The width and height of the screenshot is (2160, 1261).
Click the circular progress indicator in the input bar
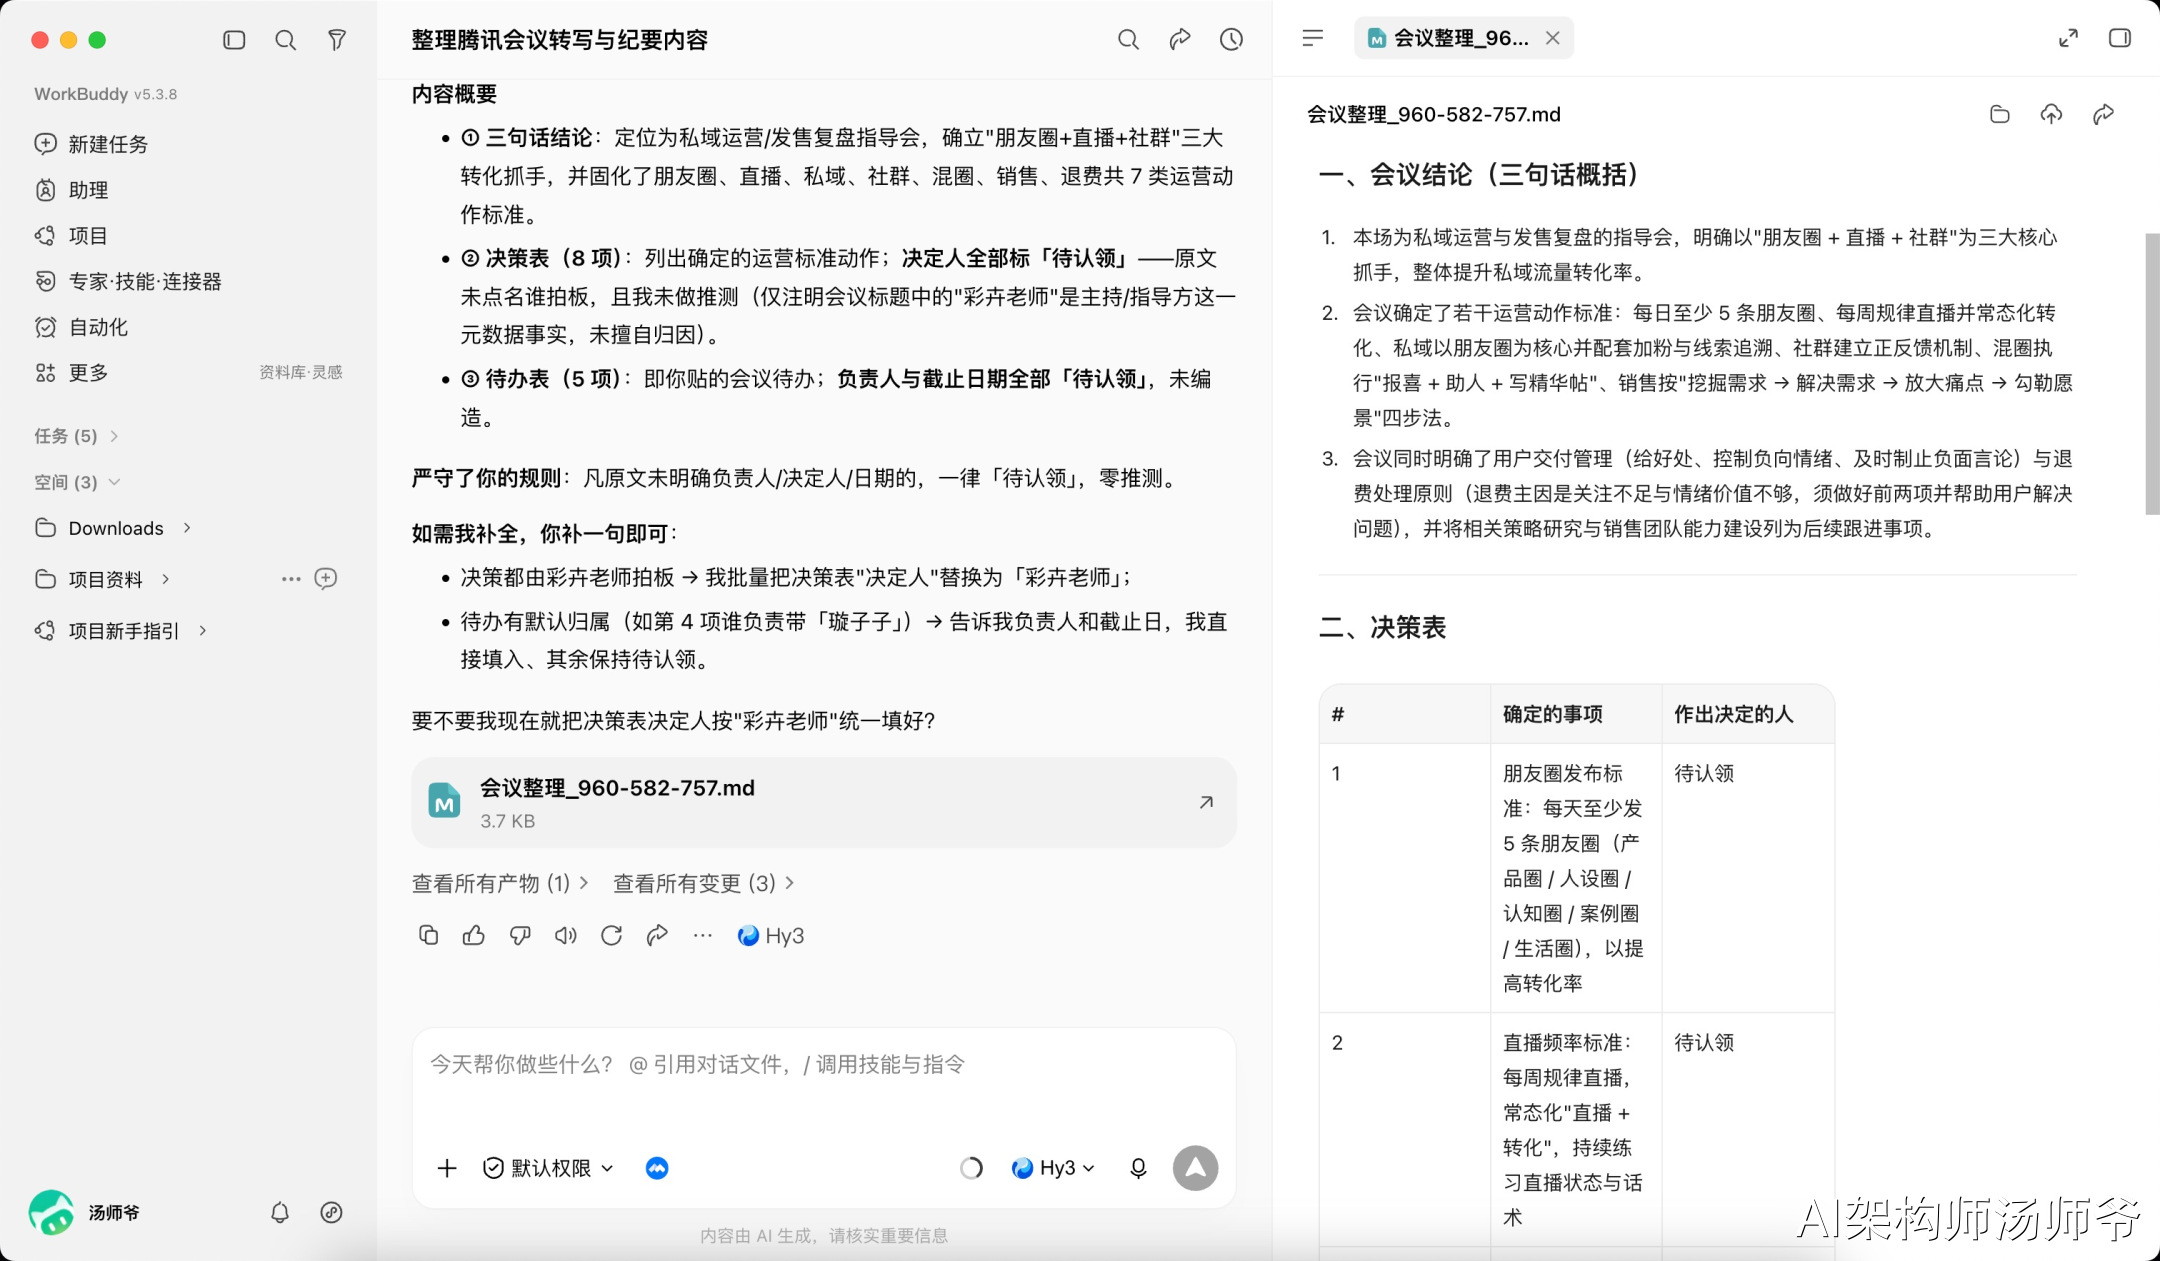(x=971, y=1168)
